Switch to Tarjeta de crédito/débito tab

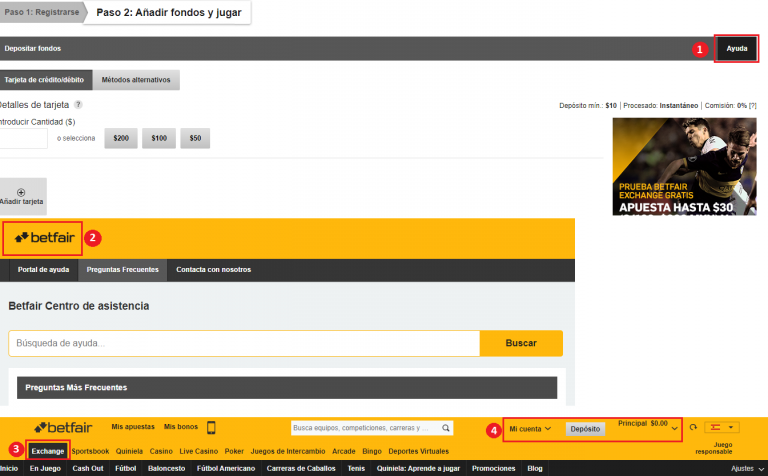point(45,80)
